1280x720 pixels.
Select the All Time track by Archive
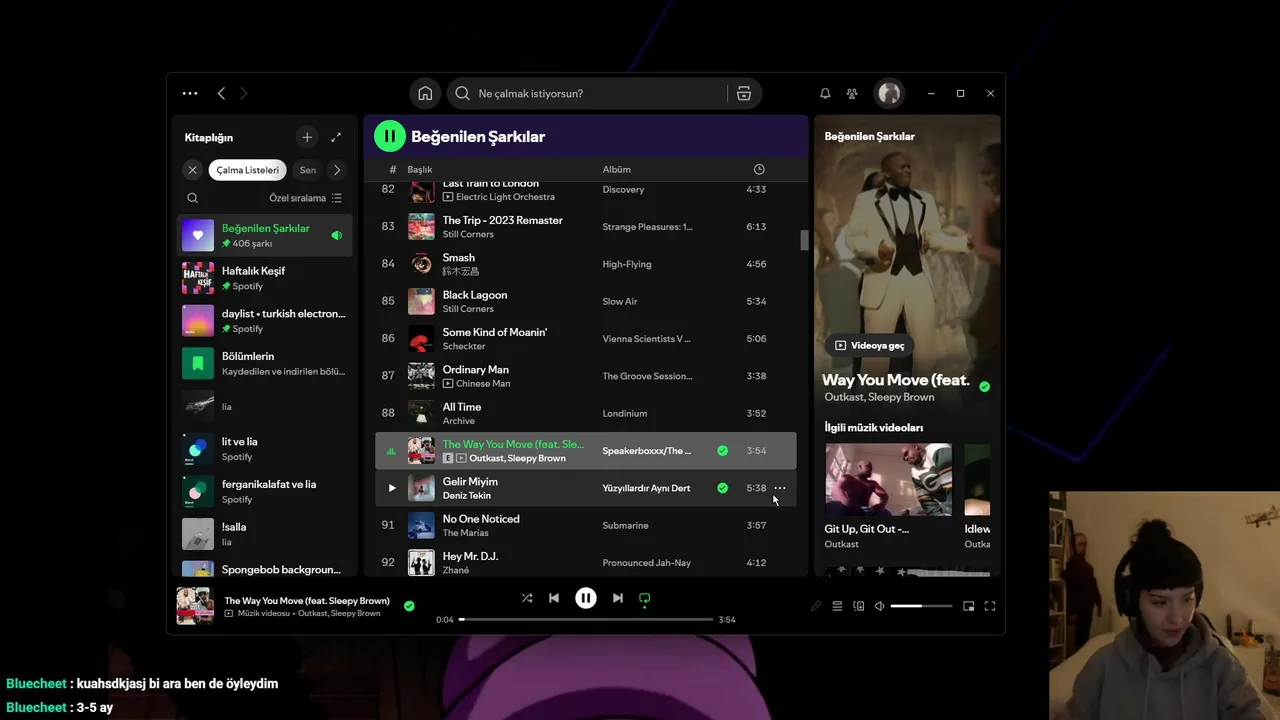coord(586,413)
